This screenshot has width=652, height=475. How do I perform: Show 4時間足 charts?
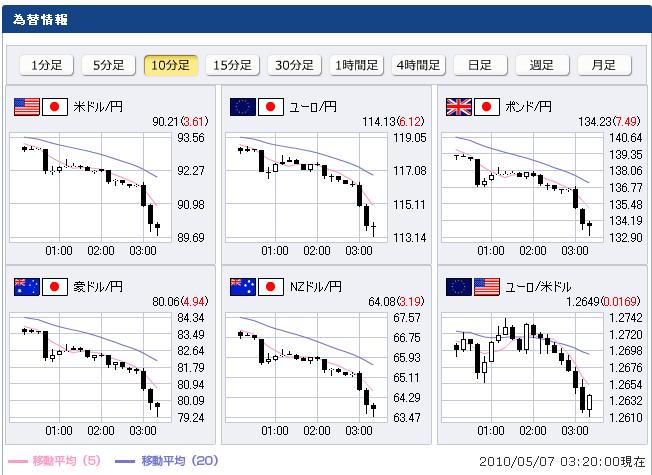click(419, 65)
